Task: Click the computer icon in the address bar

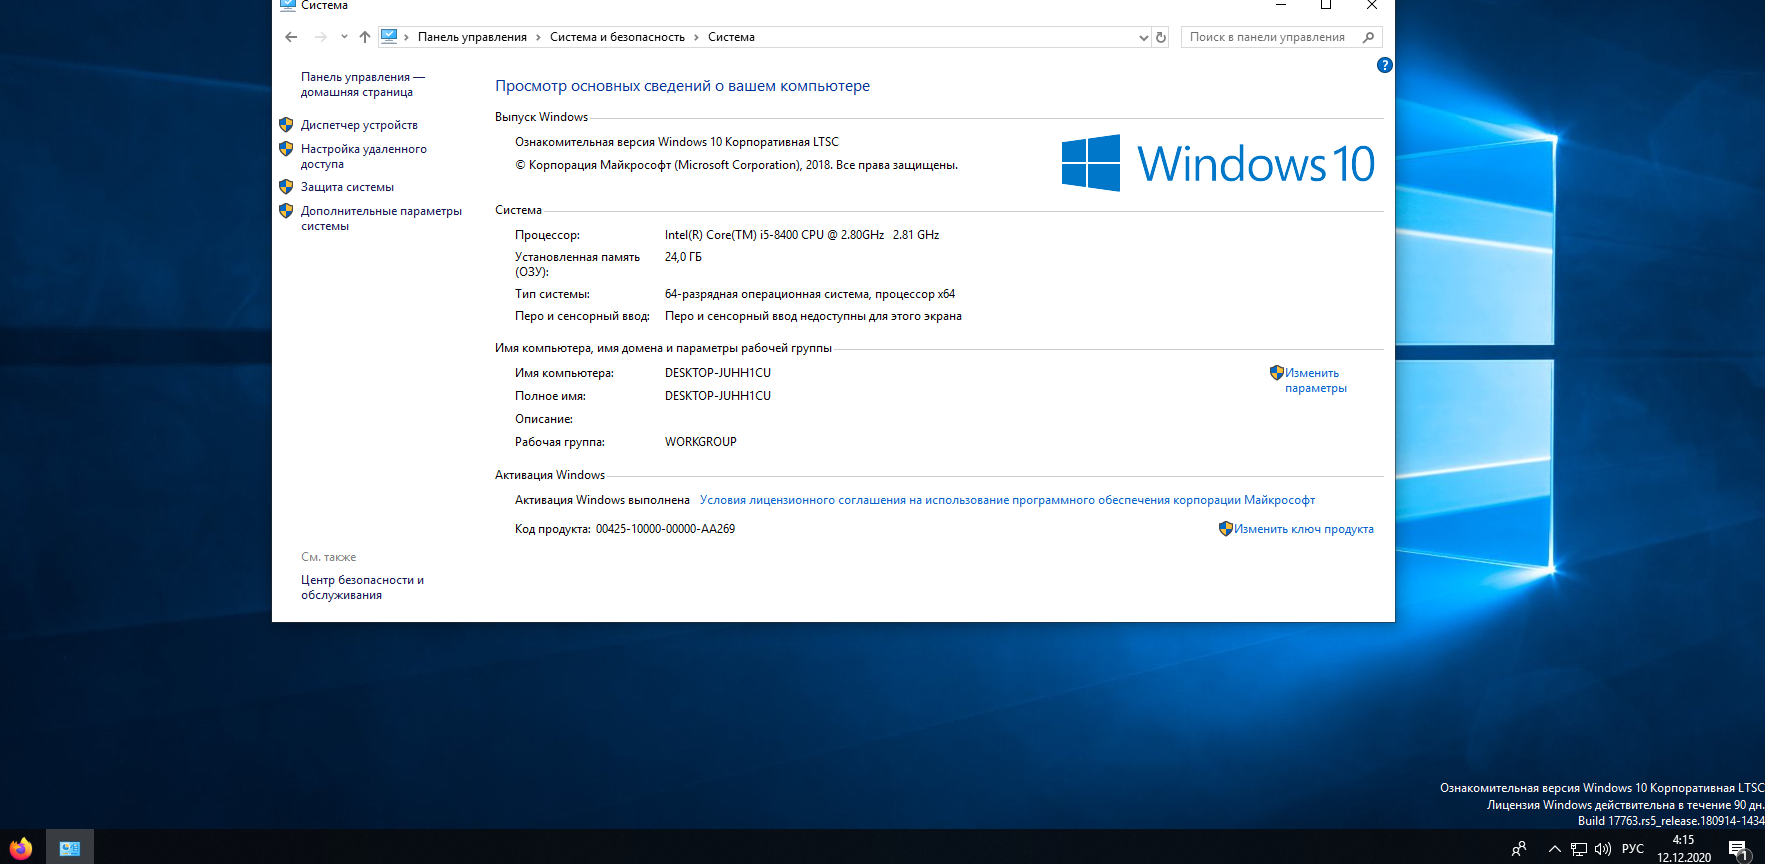Action: pyautogui.click(x=390, y=37)
